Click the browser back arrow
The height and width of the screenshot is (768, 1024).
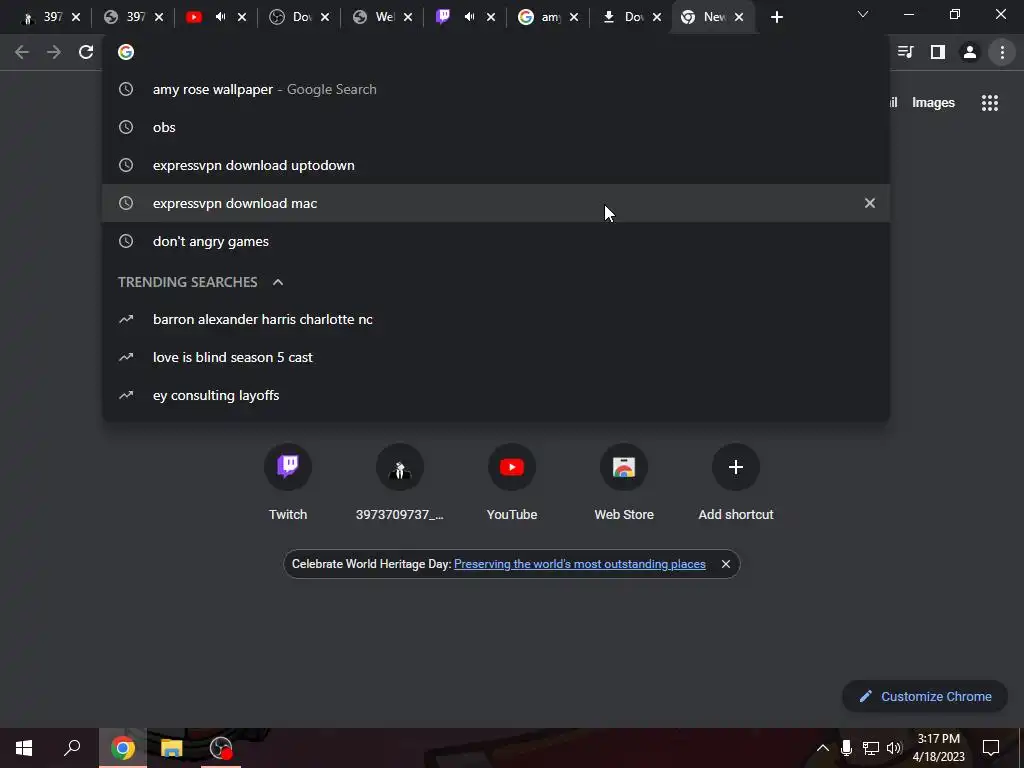(22, 52)
